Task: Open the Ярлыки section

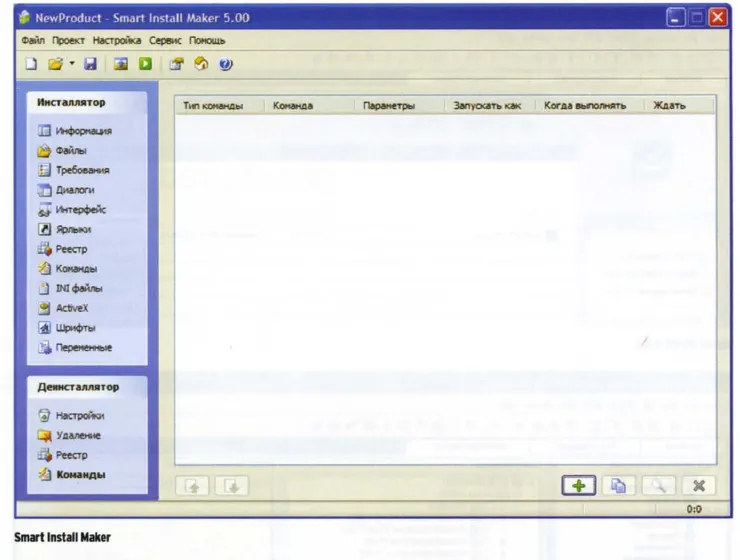Action: coord(73,229)
